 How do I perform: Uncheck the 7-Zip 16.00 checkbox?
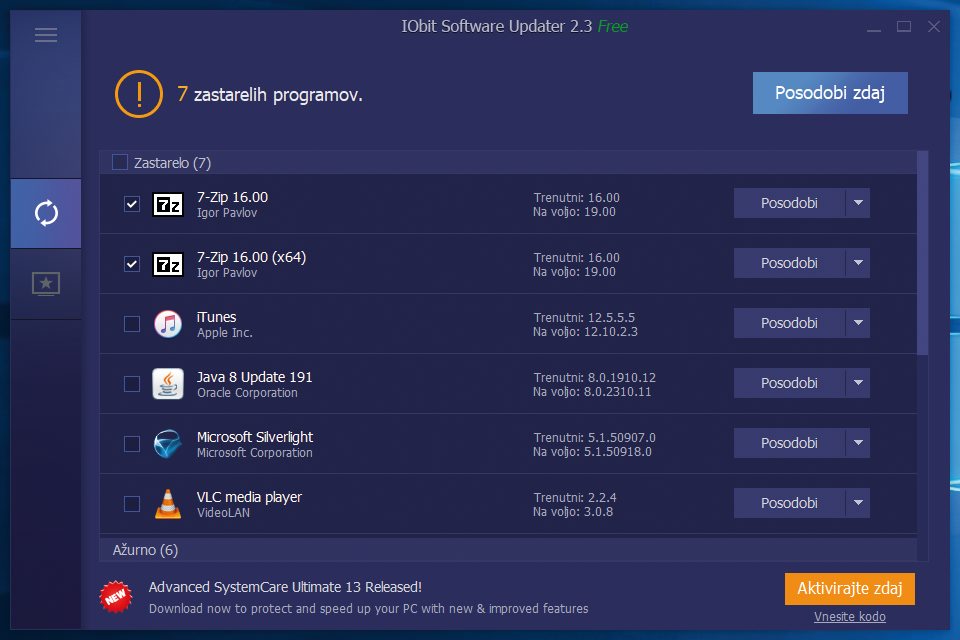pyautogui.click(x=132, y=204)
